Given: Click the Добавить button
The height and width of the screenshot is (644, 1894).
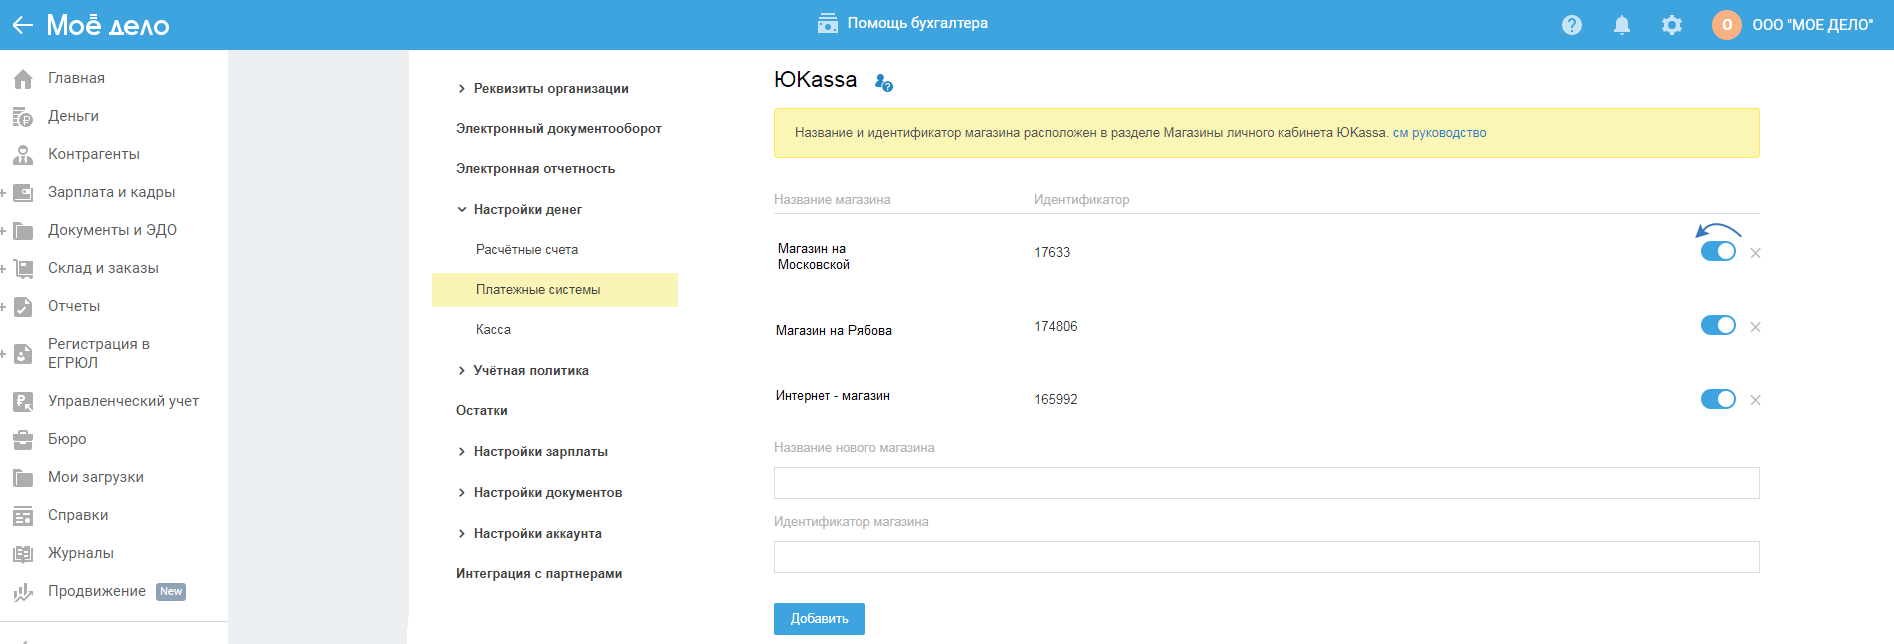Looking at the screenshot, I should coord(818,619).
